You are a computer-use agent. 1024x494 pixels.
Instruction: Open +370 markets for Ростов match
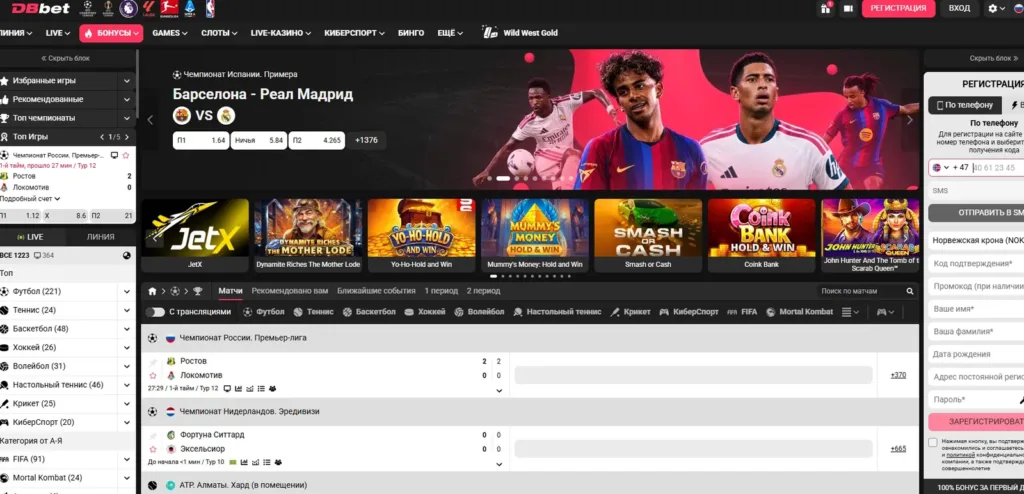tap(898, 375)
